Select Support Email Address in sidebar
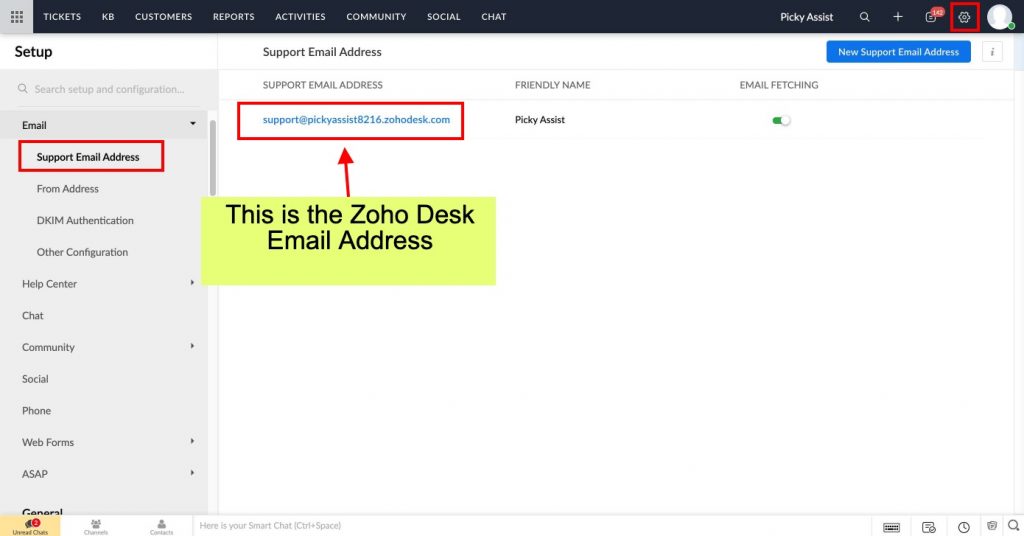The width and height of the screenshot is (1024, 536). (x=88, y=157)
